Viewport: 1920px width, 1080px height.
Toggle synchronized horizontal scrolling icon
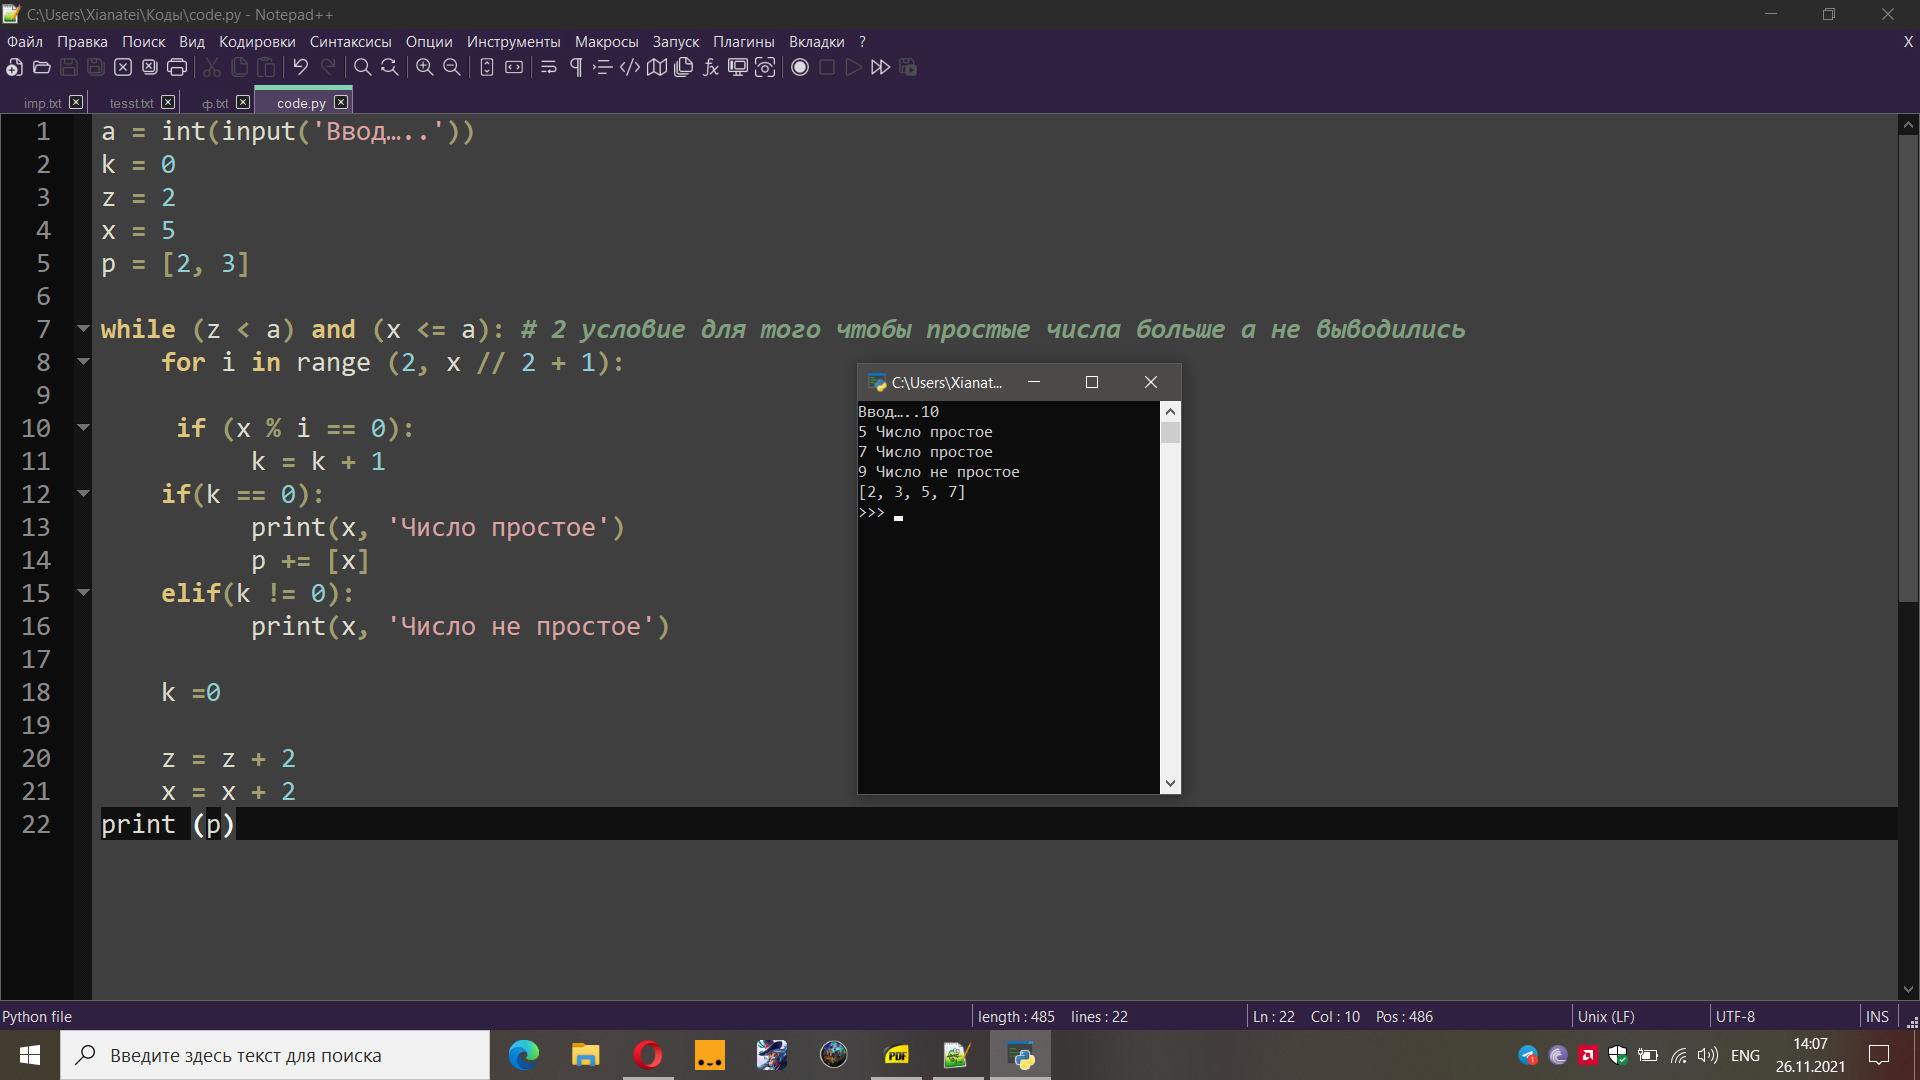[513, 67]
